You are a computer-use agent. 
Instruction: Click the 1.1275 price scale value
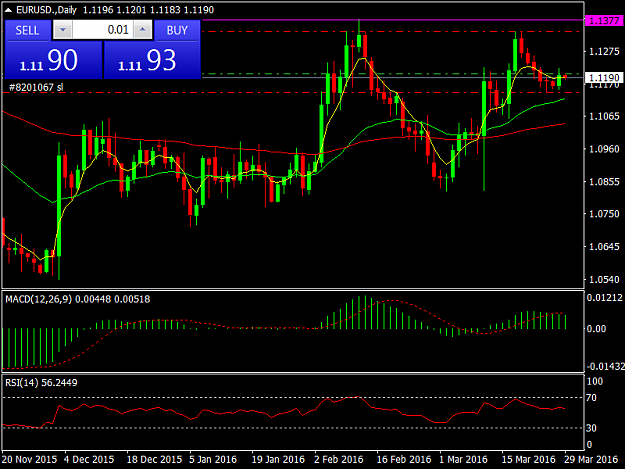click(604, 51)
